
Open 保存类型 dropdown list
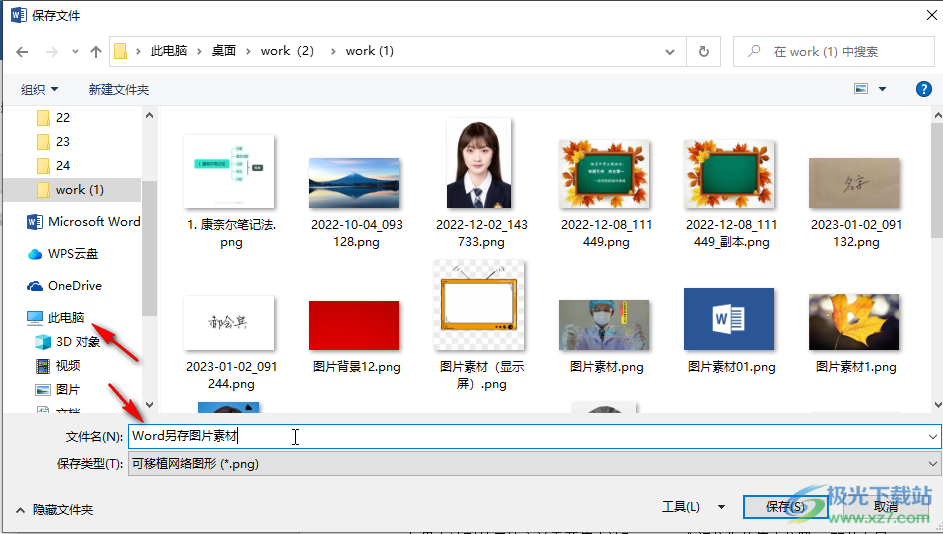tap(534, 464)
